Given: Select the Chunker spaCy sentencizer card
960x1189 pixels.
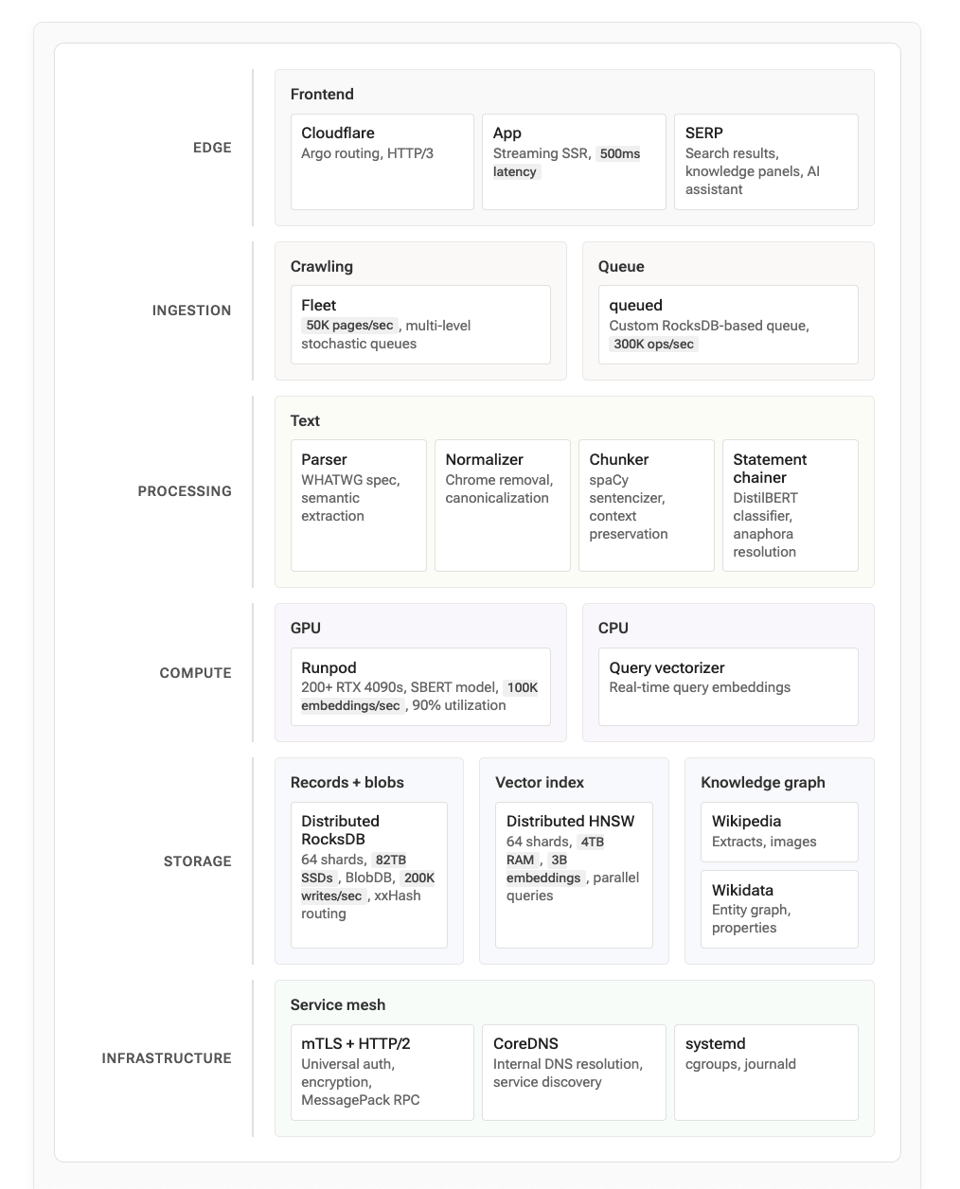Looking at the screenshot, I should (646, 505).
